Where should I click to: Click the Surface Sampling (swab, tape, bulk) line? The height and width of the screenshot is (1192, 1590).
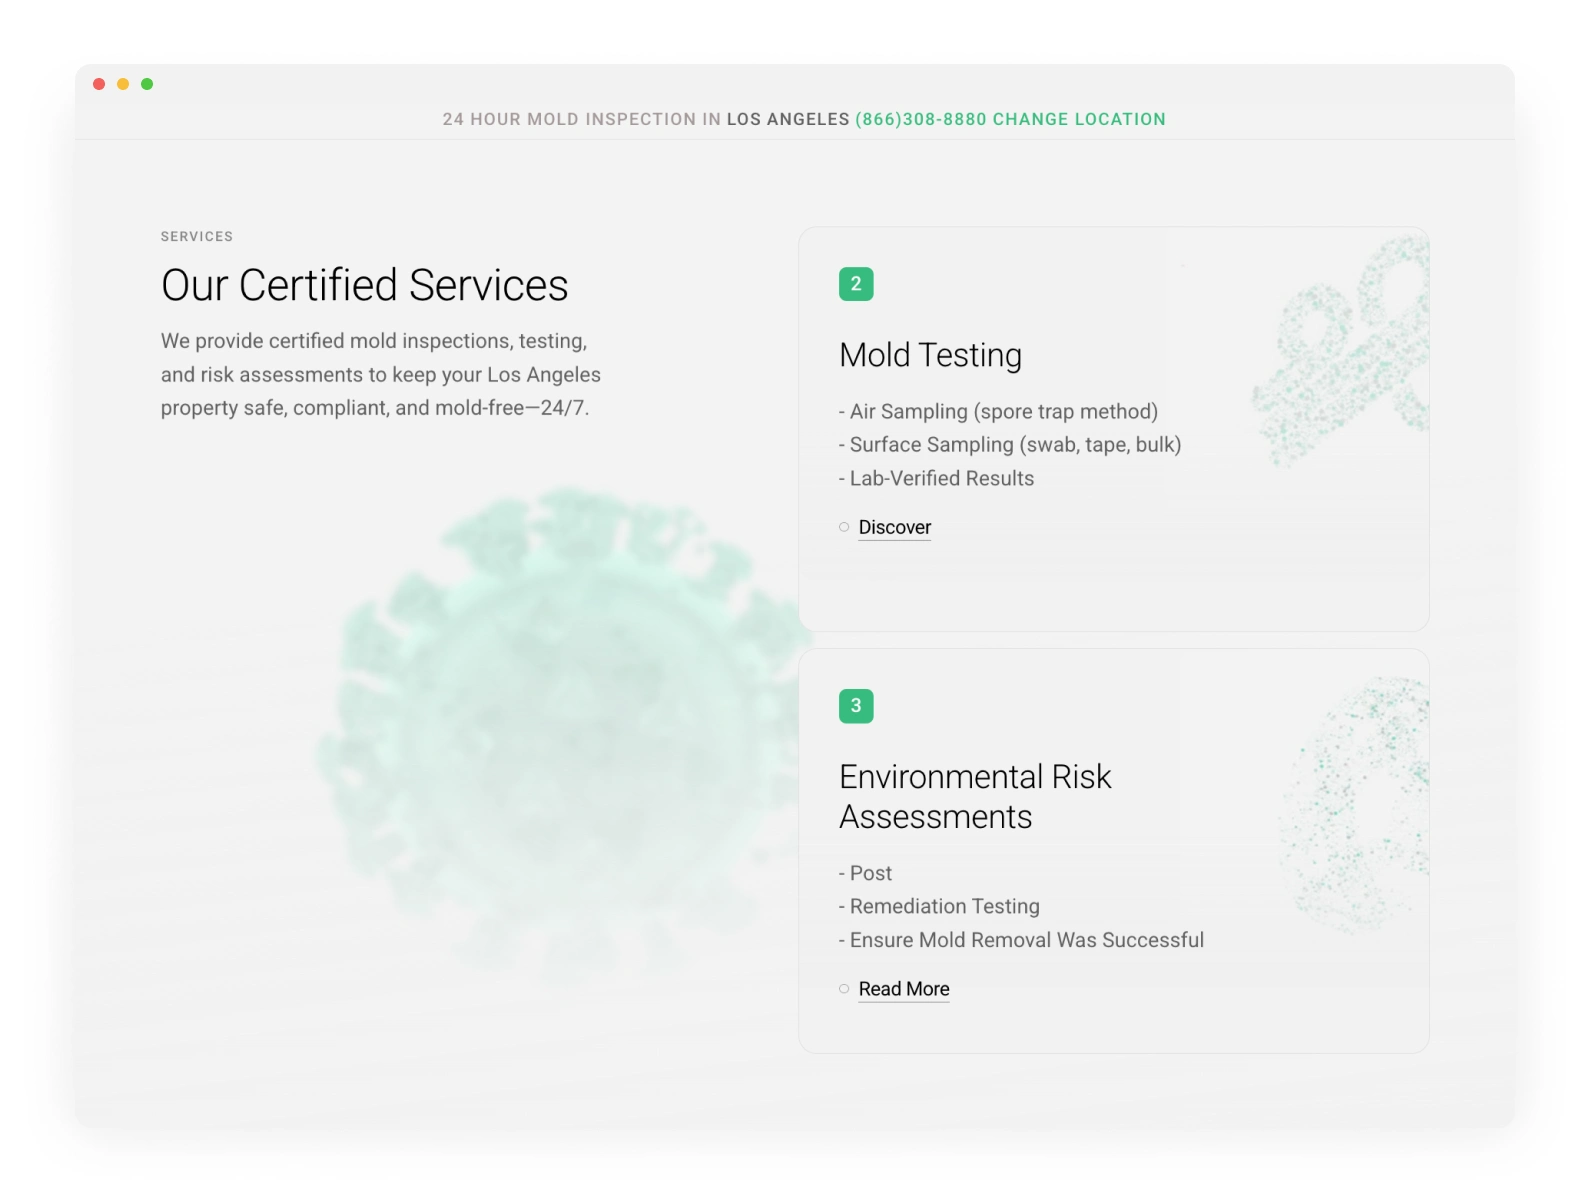(x=1010, y=445)
